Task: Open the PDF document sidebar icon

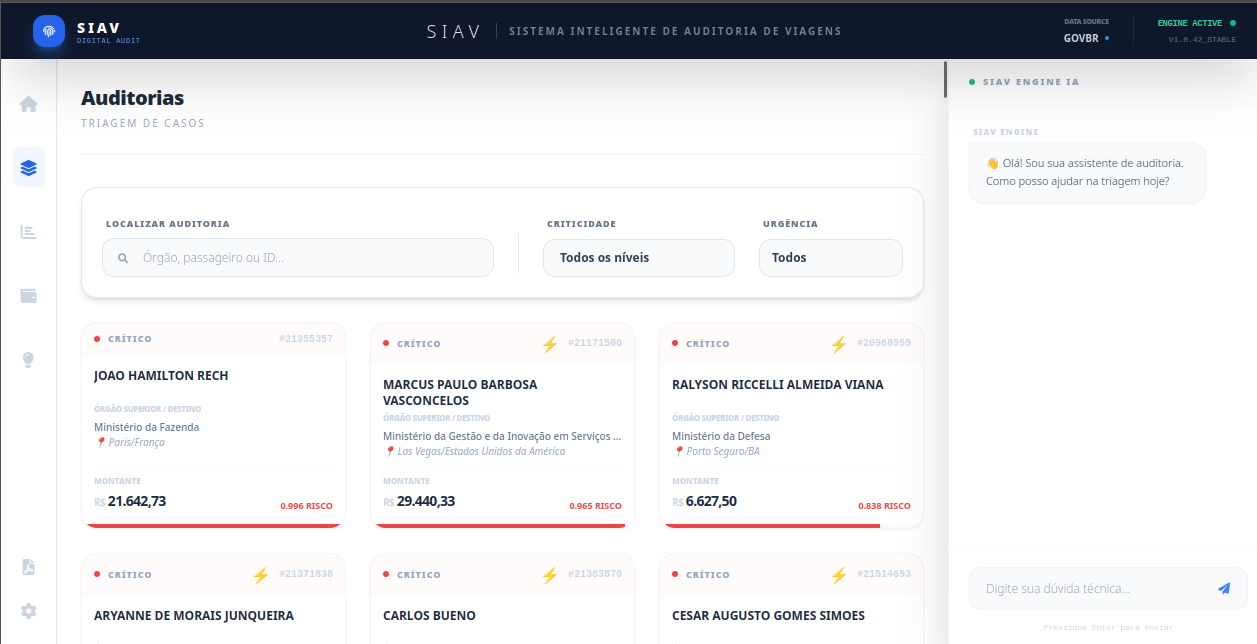Action: click(x=29, y=567)
